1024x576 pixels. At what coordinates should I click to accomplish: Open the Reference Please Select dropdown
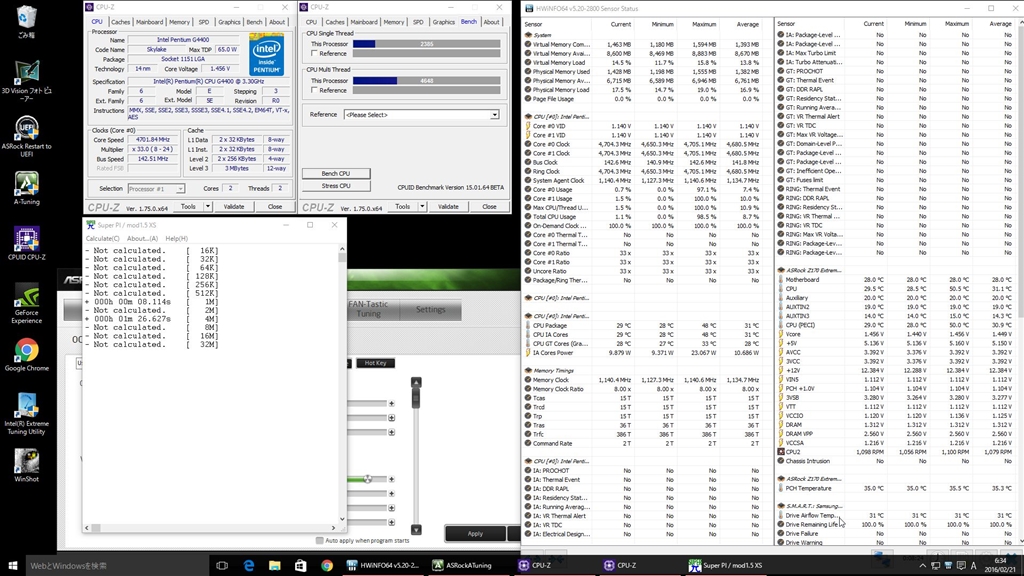422,115
